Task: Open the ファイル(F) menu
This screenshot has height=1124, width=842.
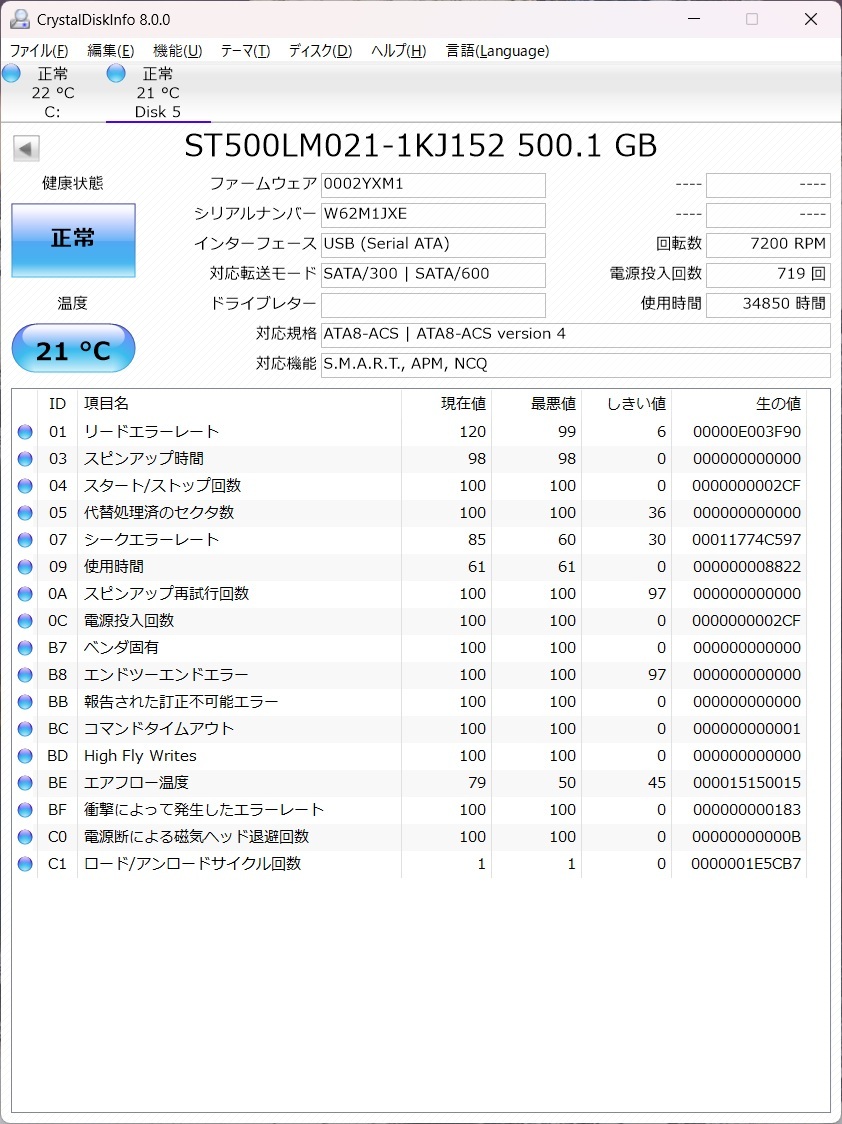Action: [x=39, y=51]
